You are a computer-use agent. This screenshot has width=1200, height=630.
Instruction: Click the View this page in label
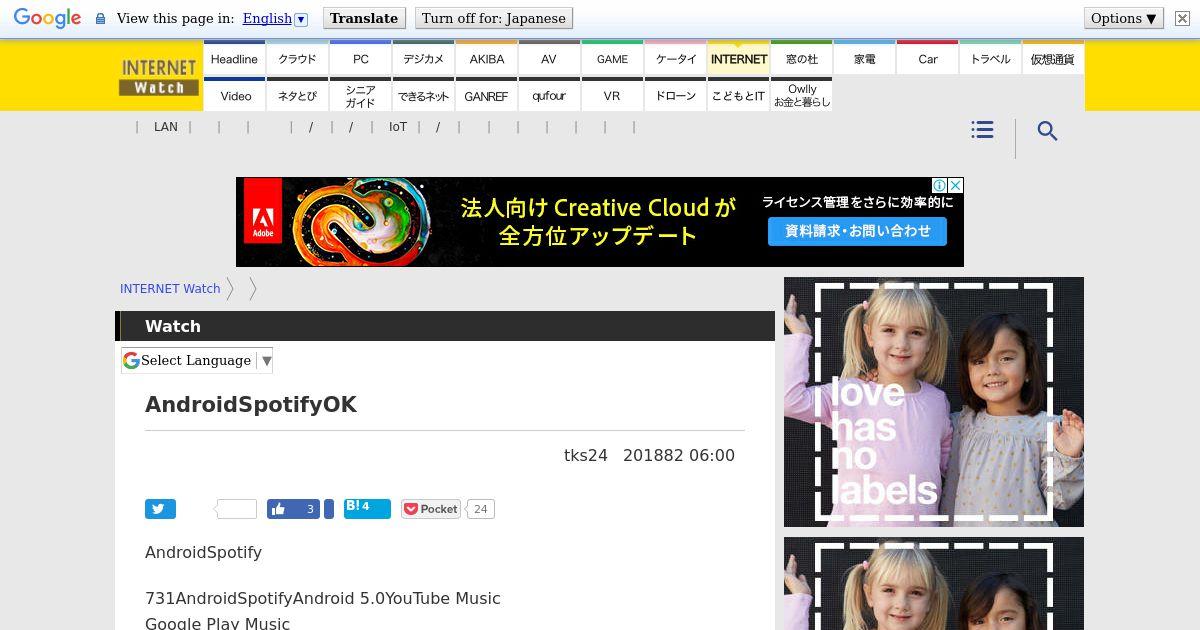click(x=175, y=18)
